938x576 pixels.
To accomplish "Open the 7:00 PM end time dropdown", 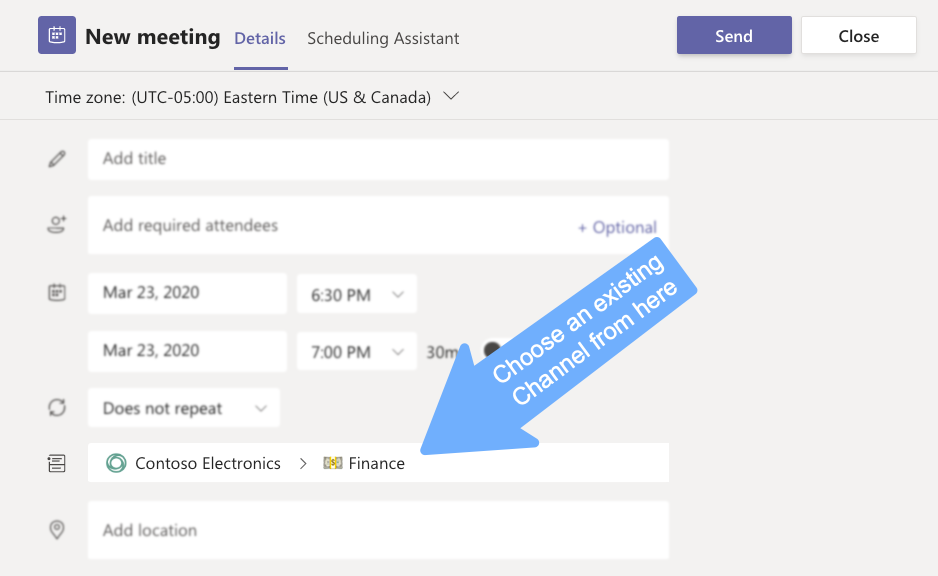I will pyautogui.click(x=357, y=352).
